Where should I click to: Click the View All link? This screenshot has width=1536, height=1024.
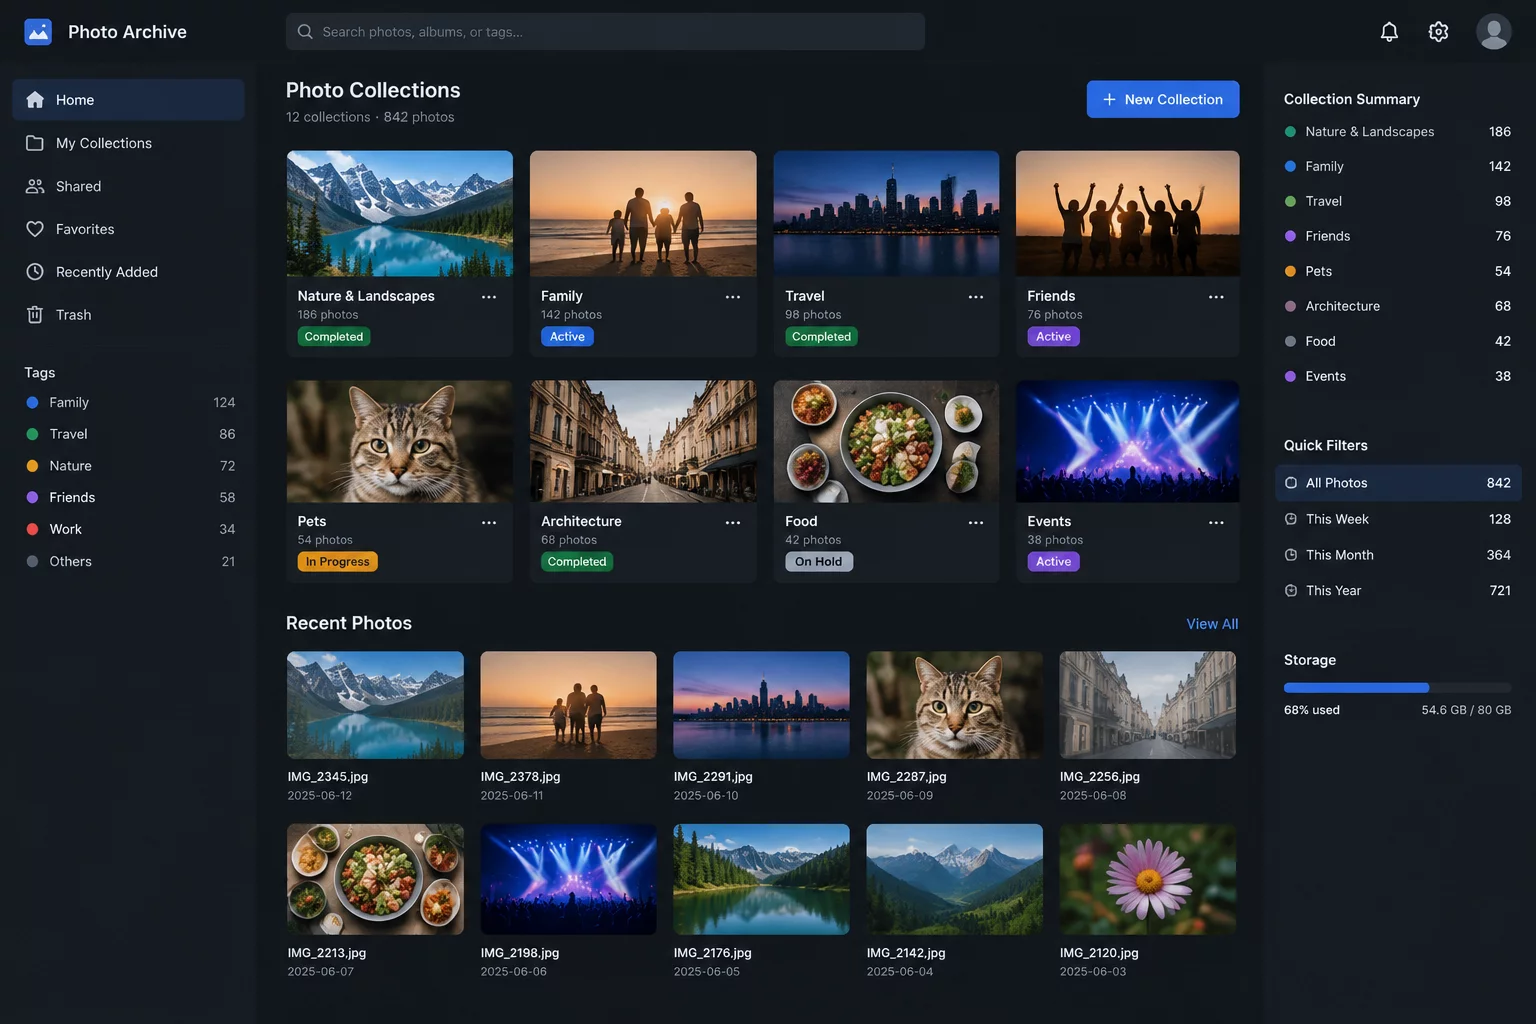point(1212,624)
